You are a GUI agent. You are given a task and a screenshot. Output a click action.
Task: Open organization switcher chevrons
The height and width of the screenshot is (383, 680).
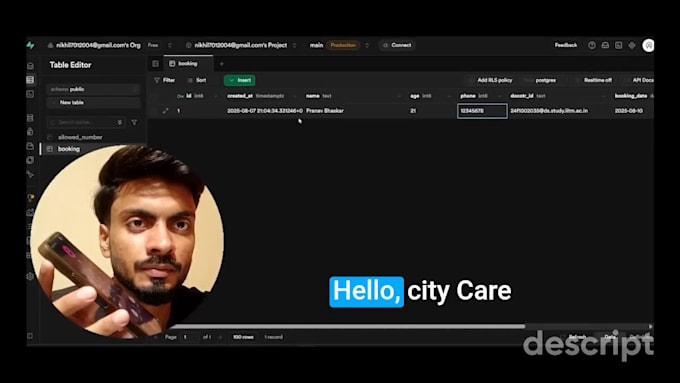170,45
